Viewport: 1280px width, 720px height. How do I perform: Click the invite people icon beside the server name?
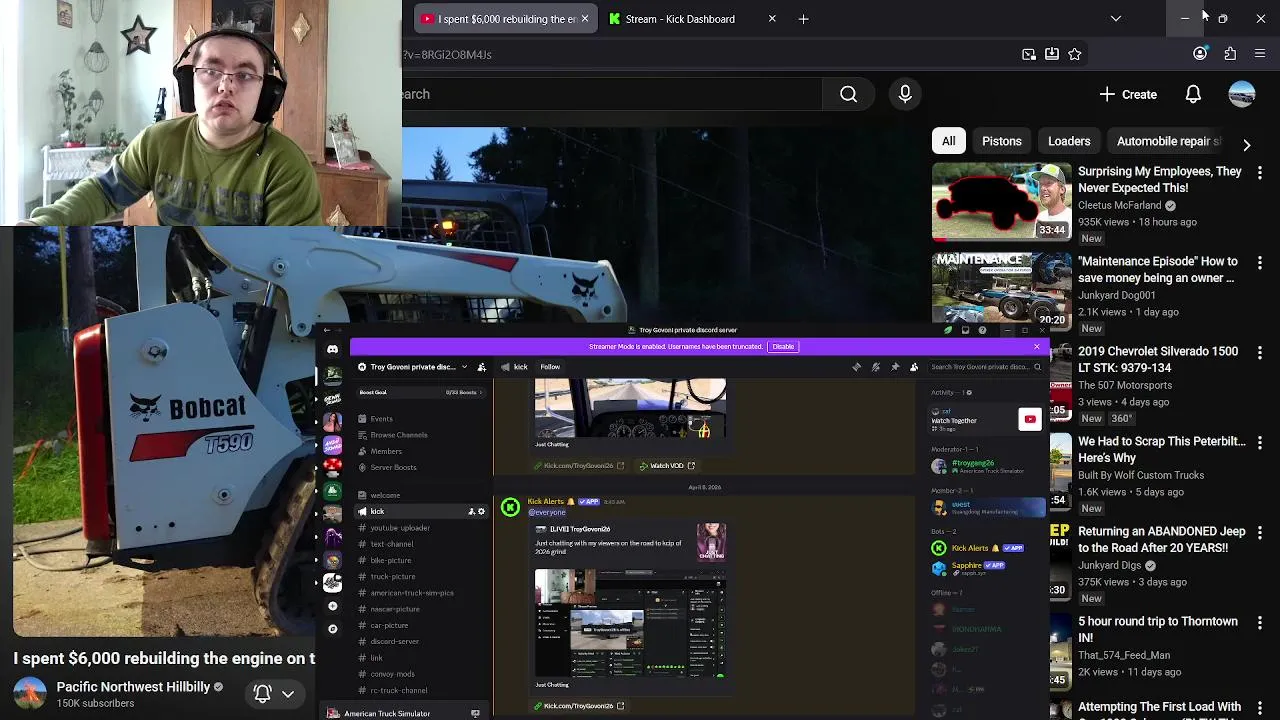[x=482, y=367]
